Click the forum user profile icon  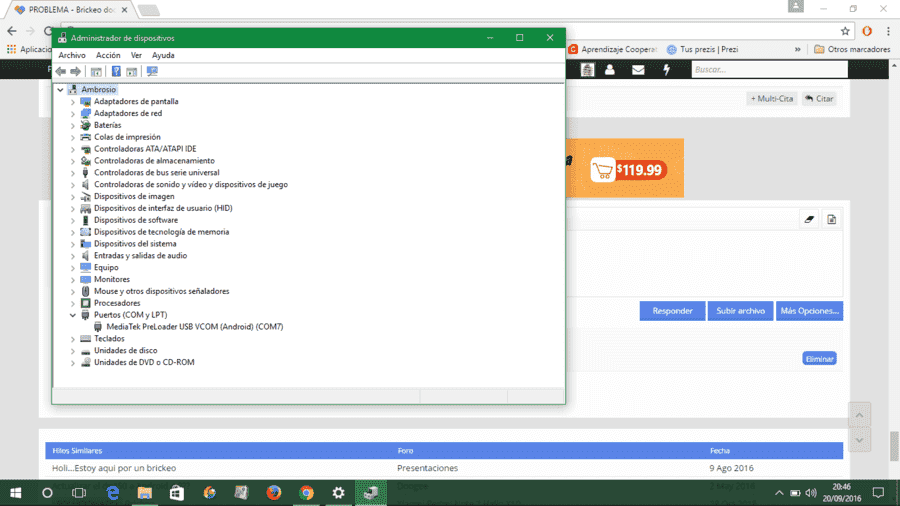[610, 70]
